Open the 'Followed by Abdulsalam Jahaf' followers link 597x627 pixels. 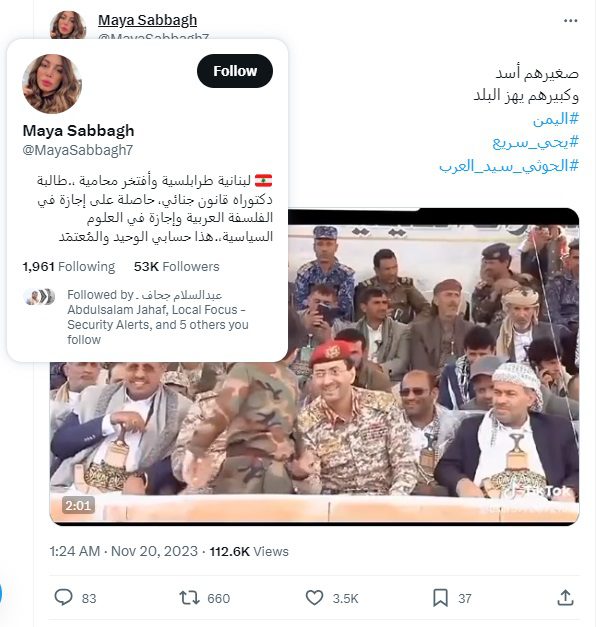[157, 317]
